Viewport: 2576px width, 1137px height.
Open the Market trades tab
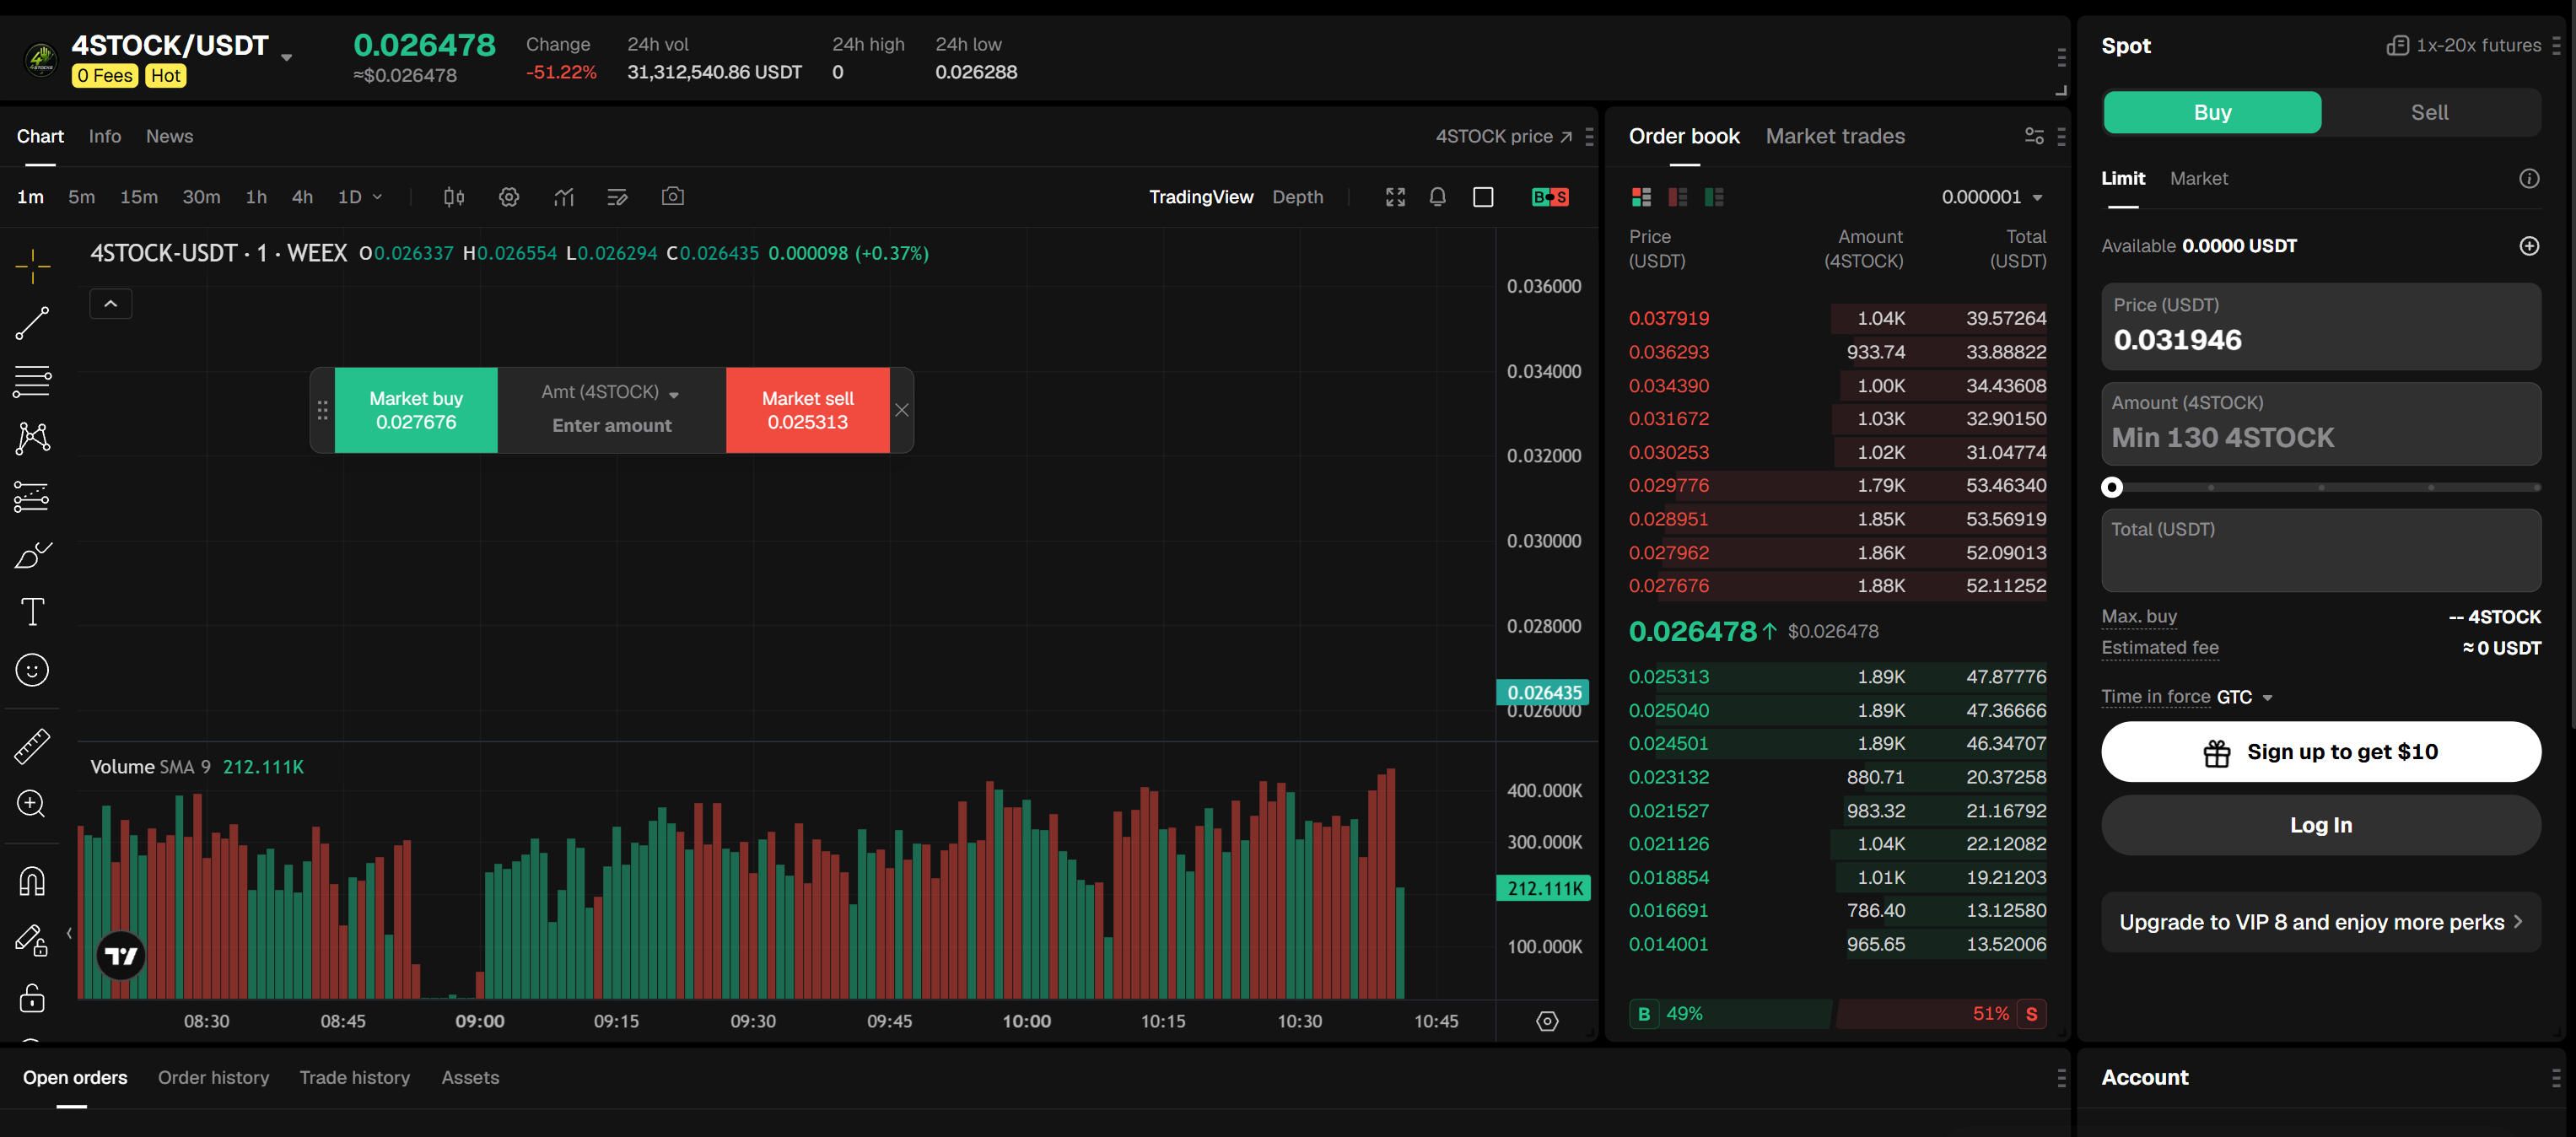(1835, 136)
